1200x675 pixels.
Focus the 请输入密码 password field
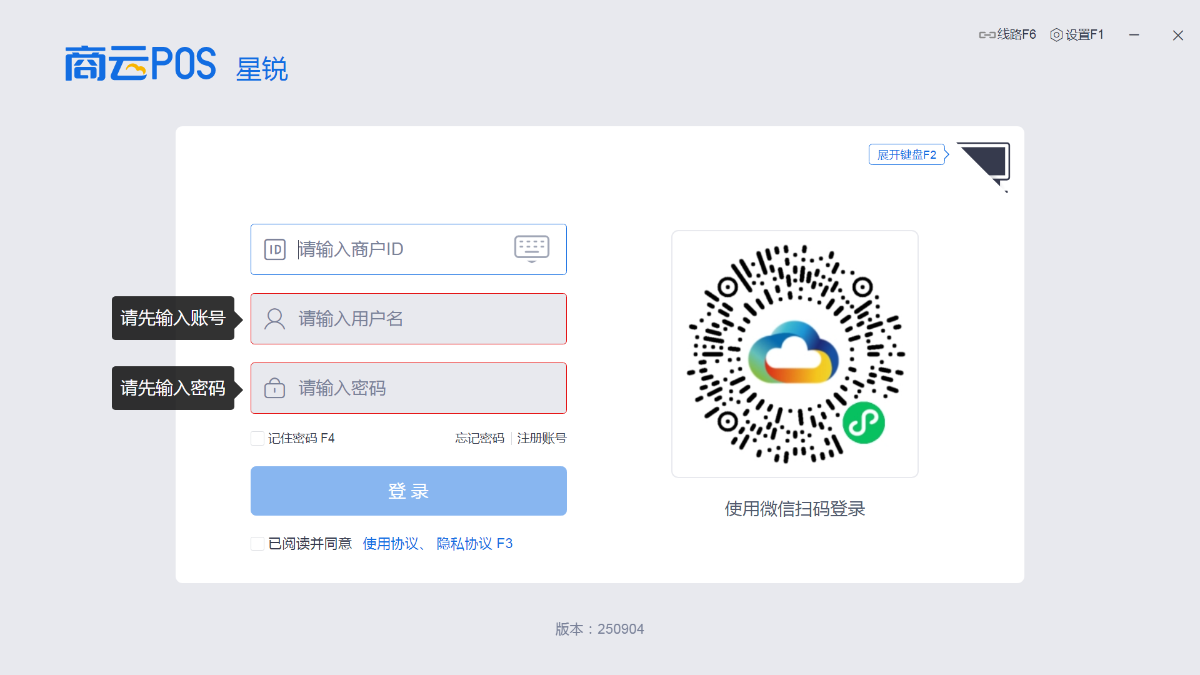pyautogui.click(x=420, y=388)
